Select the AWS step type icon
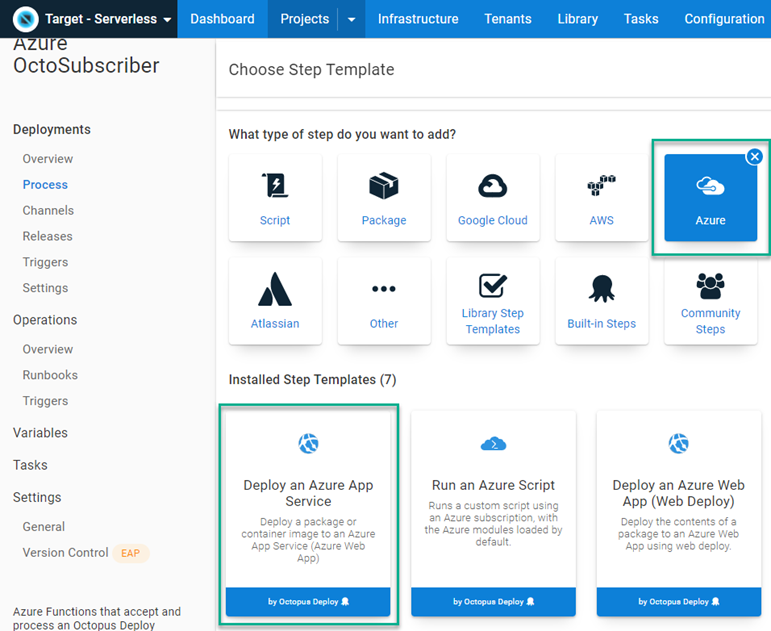Screen dimensions: 771x631 (x=601, y=185)
